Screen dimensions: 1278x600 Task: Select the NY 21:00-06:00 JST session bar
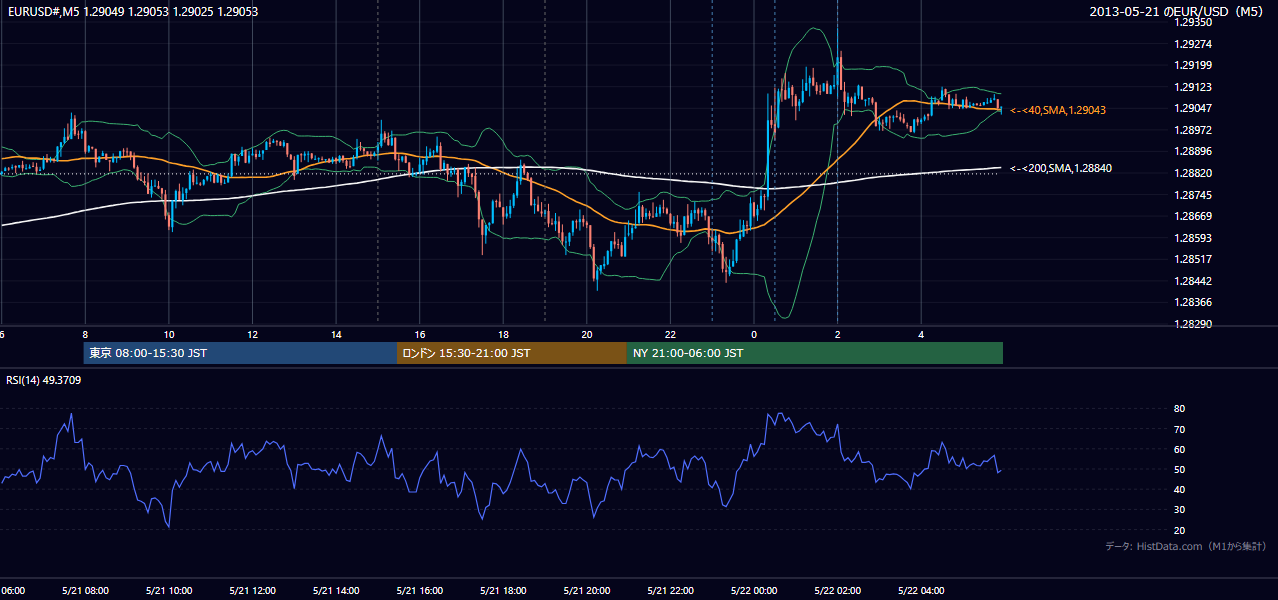815,353
